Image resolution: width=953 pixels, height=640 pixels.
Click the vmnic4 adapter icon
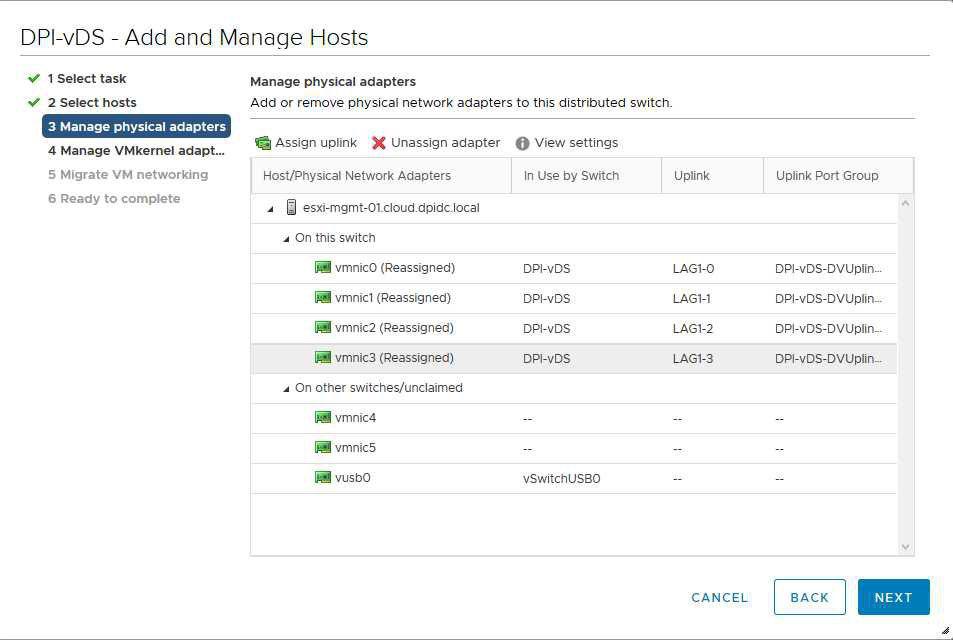(323, 418)
